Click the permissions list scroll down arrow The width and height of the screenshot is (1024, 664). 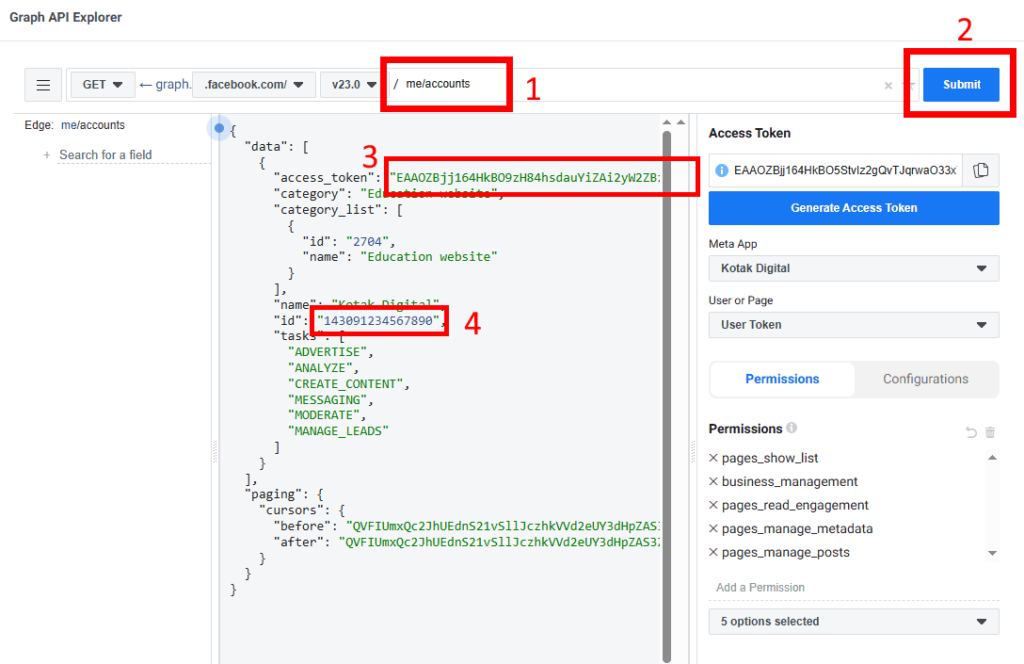click(x=992, y=553)
